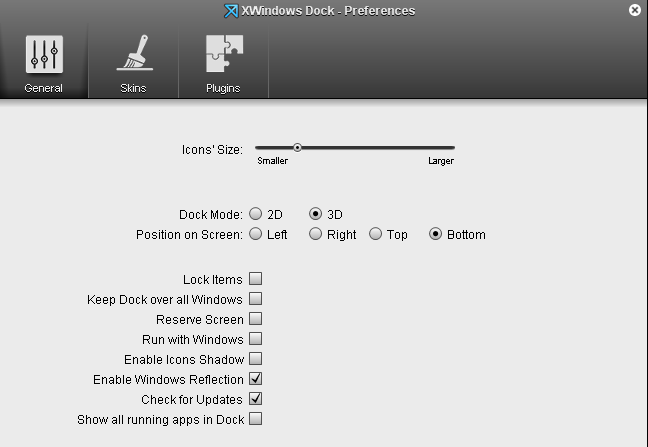Set dock position to Top
Viewport: 648px width, 447px height.
(x=376, y=235)
